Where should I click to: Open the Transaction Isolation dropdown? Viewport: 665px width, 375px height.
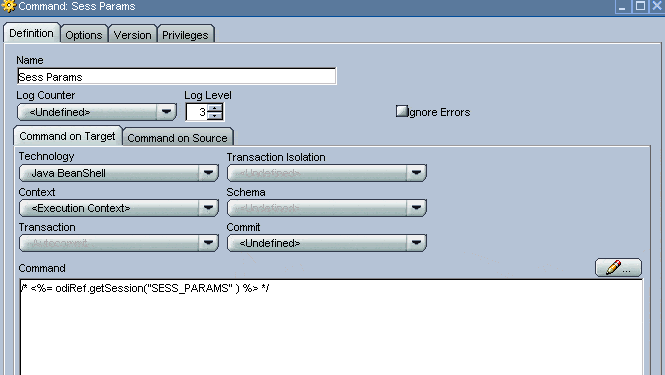click(x=327, y=173)
